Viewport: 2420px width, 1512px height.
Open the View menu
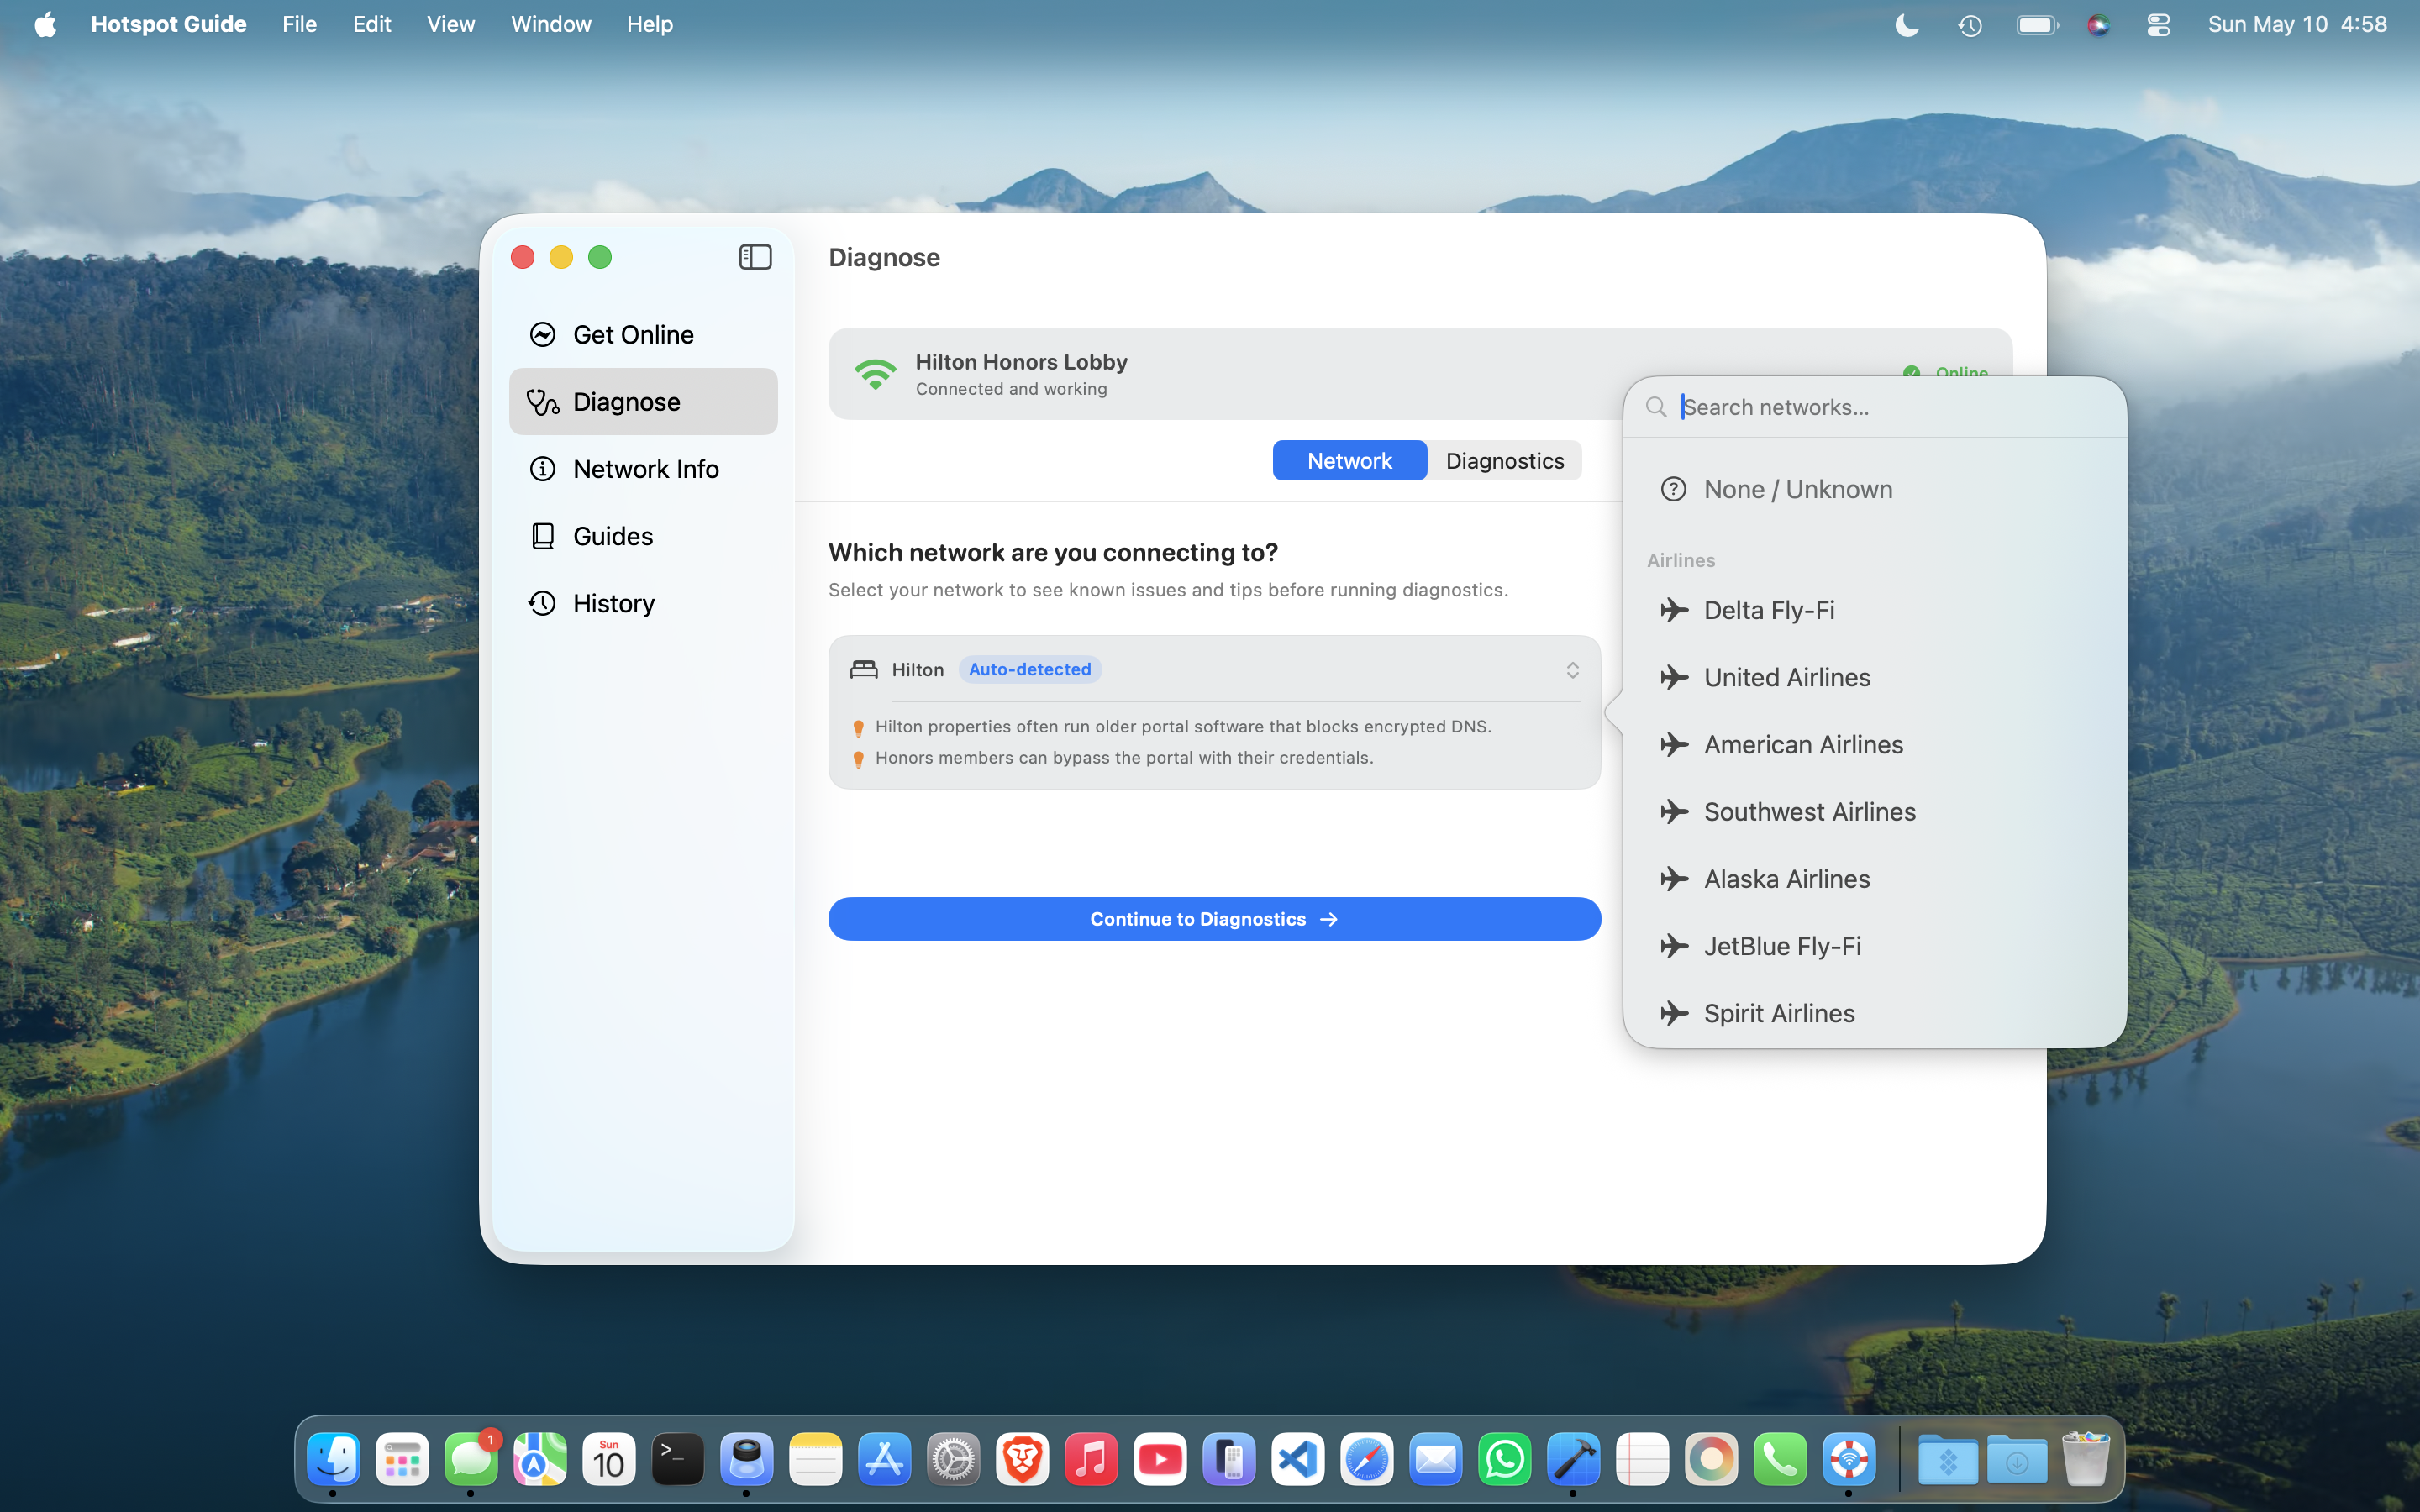tap(450, 24)
